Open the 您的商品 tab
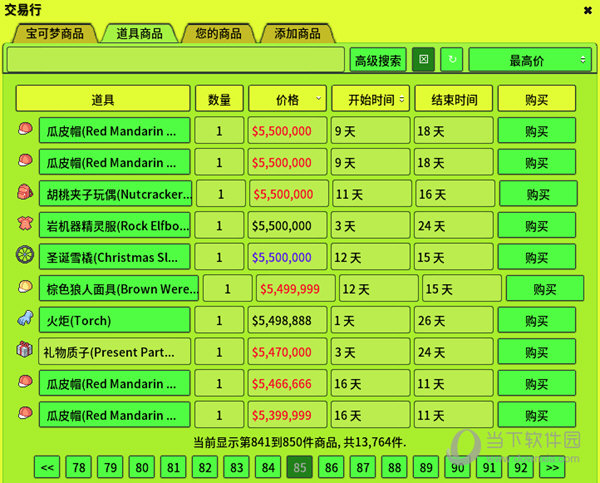 (x=218, y=33)
